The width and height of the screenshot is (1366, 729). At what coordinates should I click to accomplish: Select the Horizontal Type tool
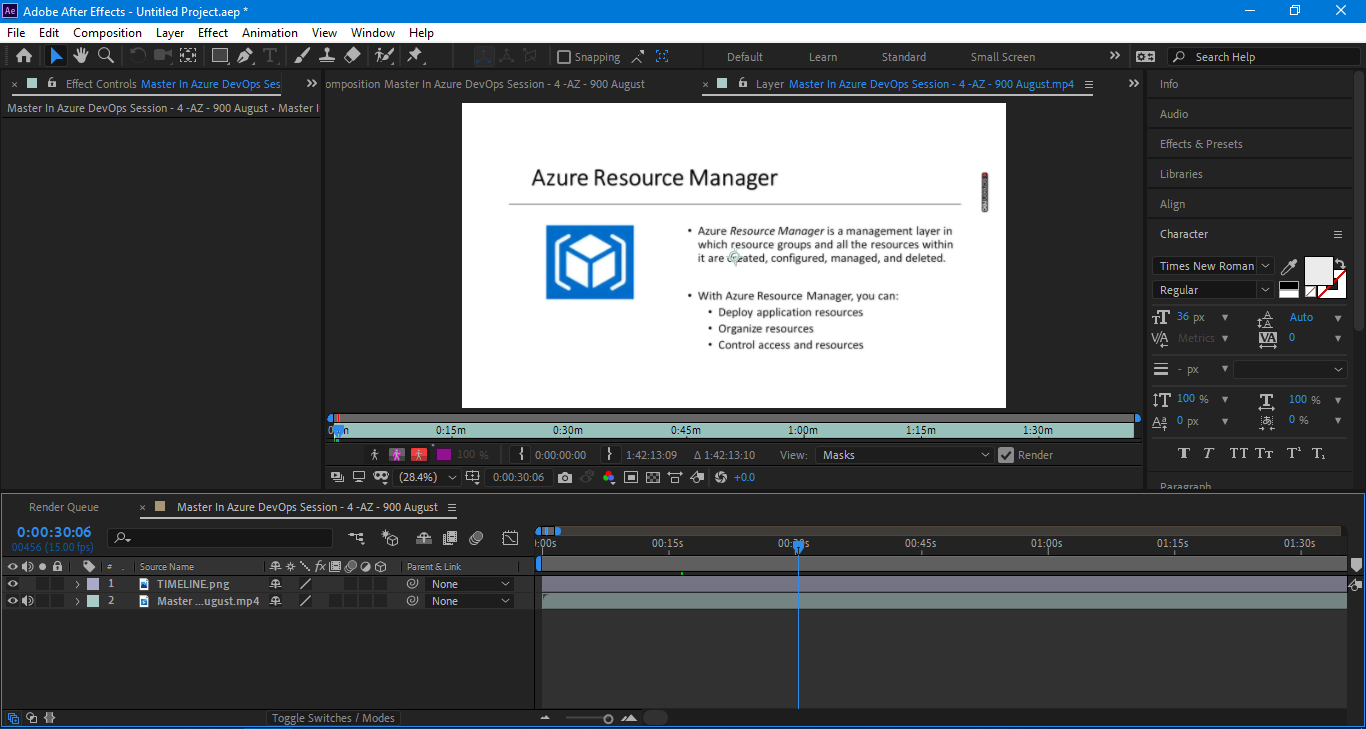coord(270,56)
